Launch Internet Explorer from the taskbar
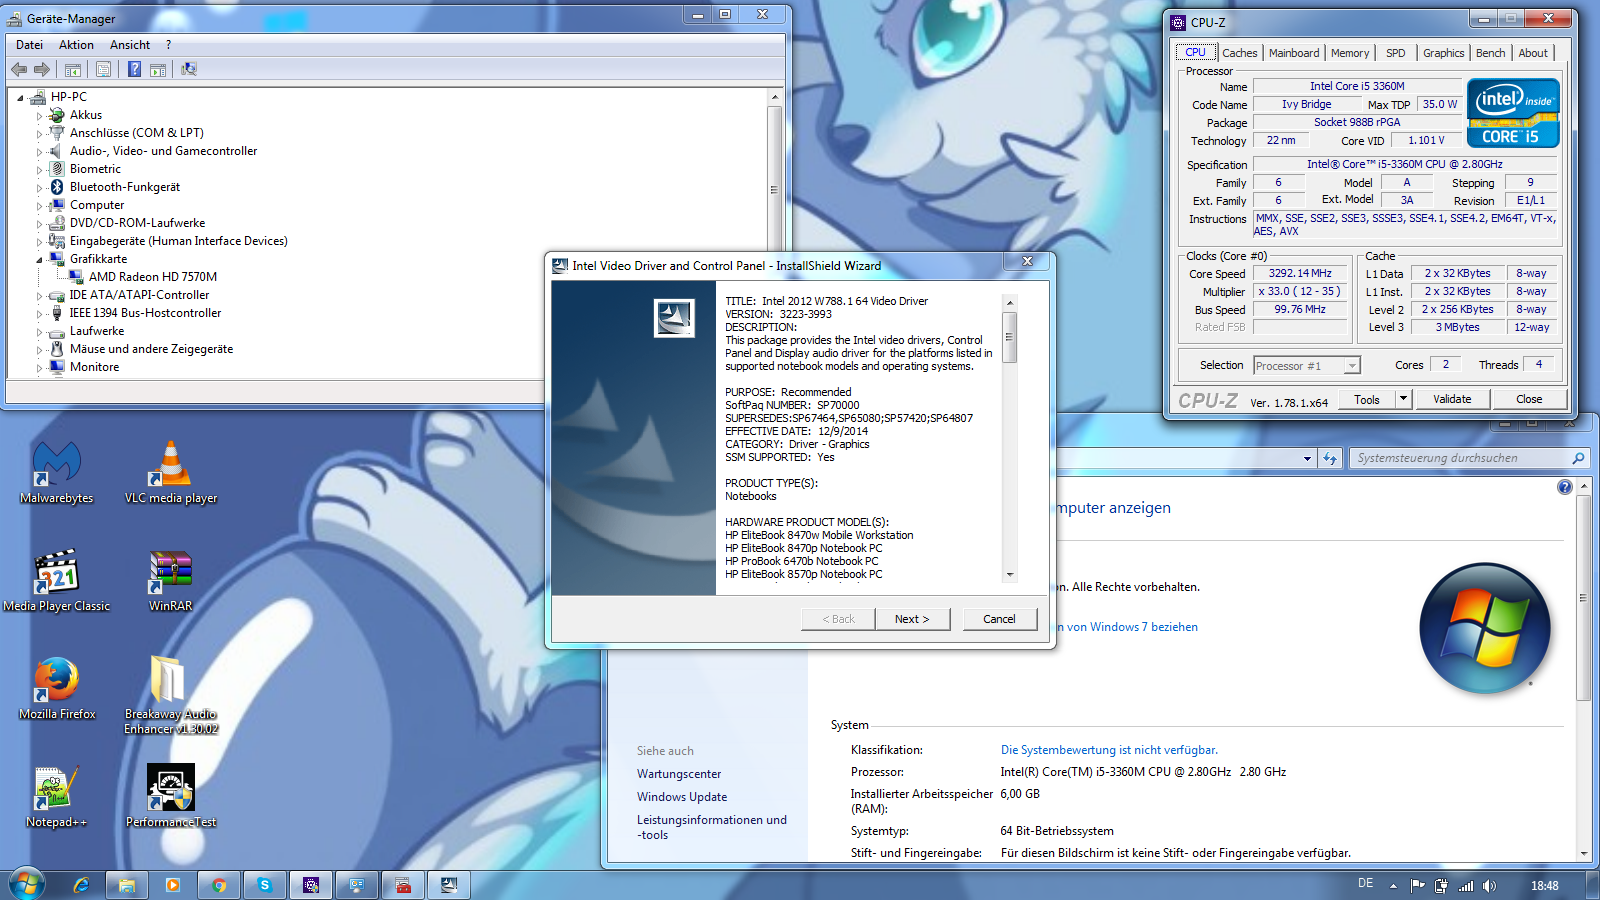1600x900 pixels. point(81,885)
